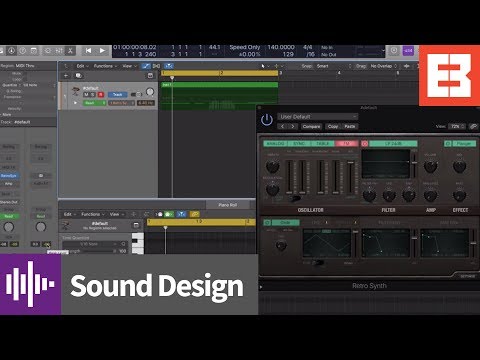480x360 pixels.
Task: Adjust the #default track volume knob
Action: click(150, 91)
